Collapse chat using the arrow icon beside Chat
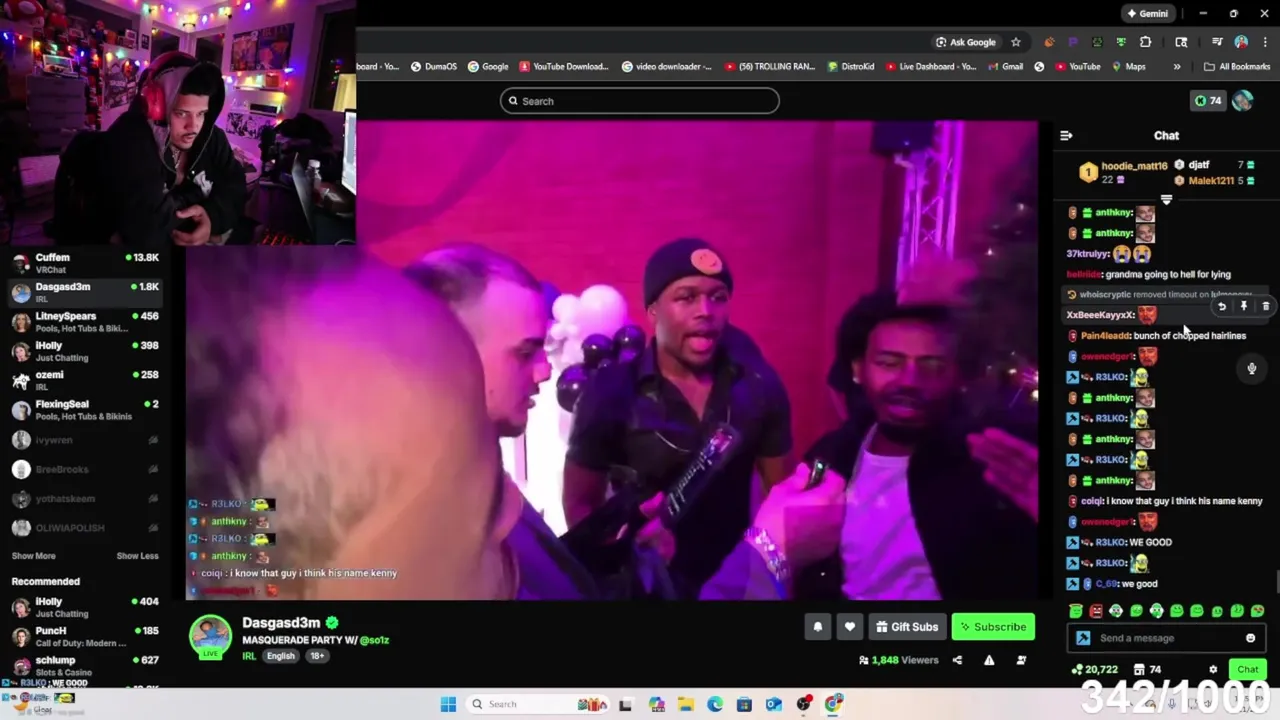Viewport: 1280px width, 720px height. point(1066,135)
